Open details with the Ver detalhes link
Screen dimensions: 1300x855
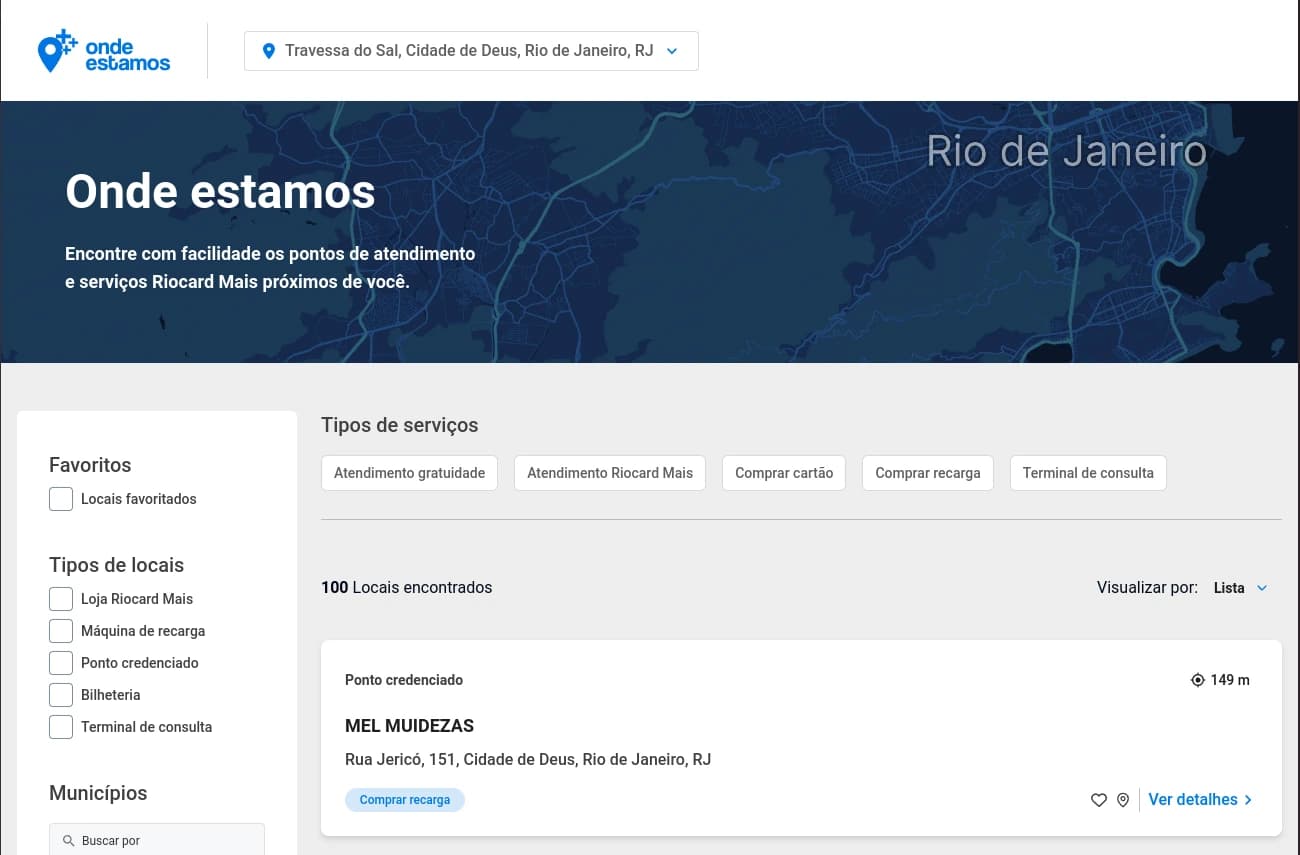[x=1193, y=800]
